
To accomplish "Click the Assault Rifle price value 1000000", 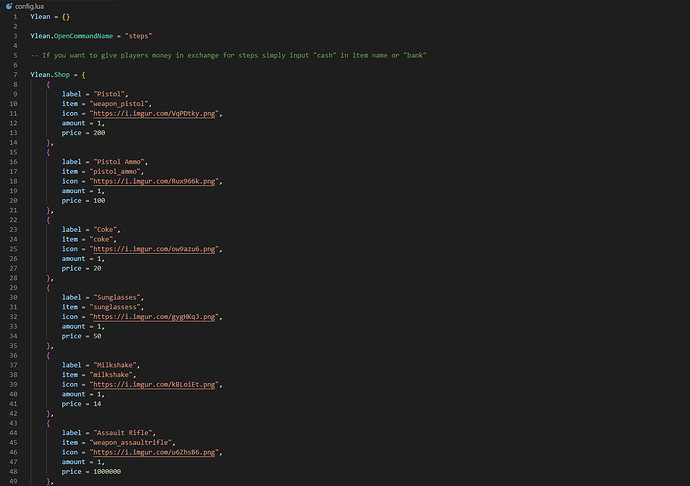I will [106, 471].
